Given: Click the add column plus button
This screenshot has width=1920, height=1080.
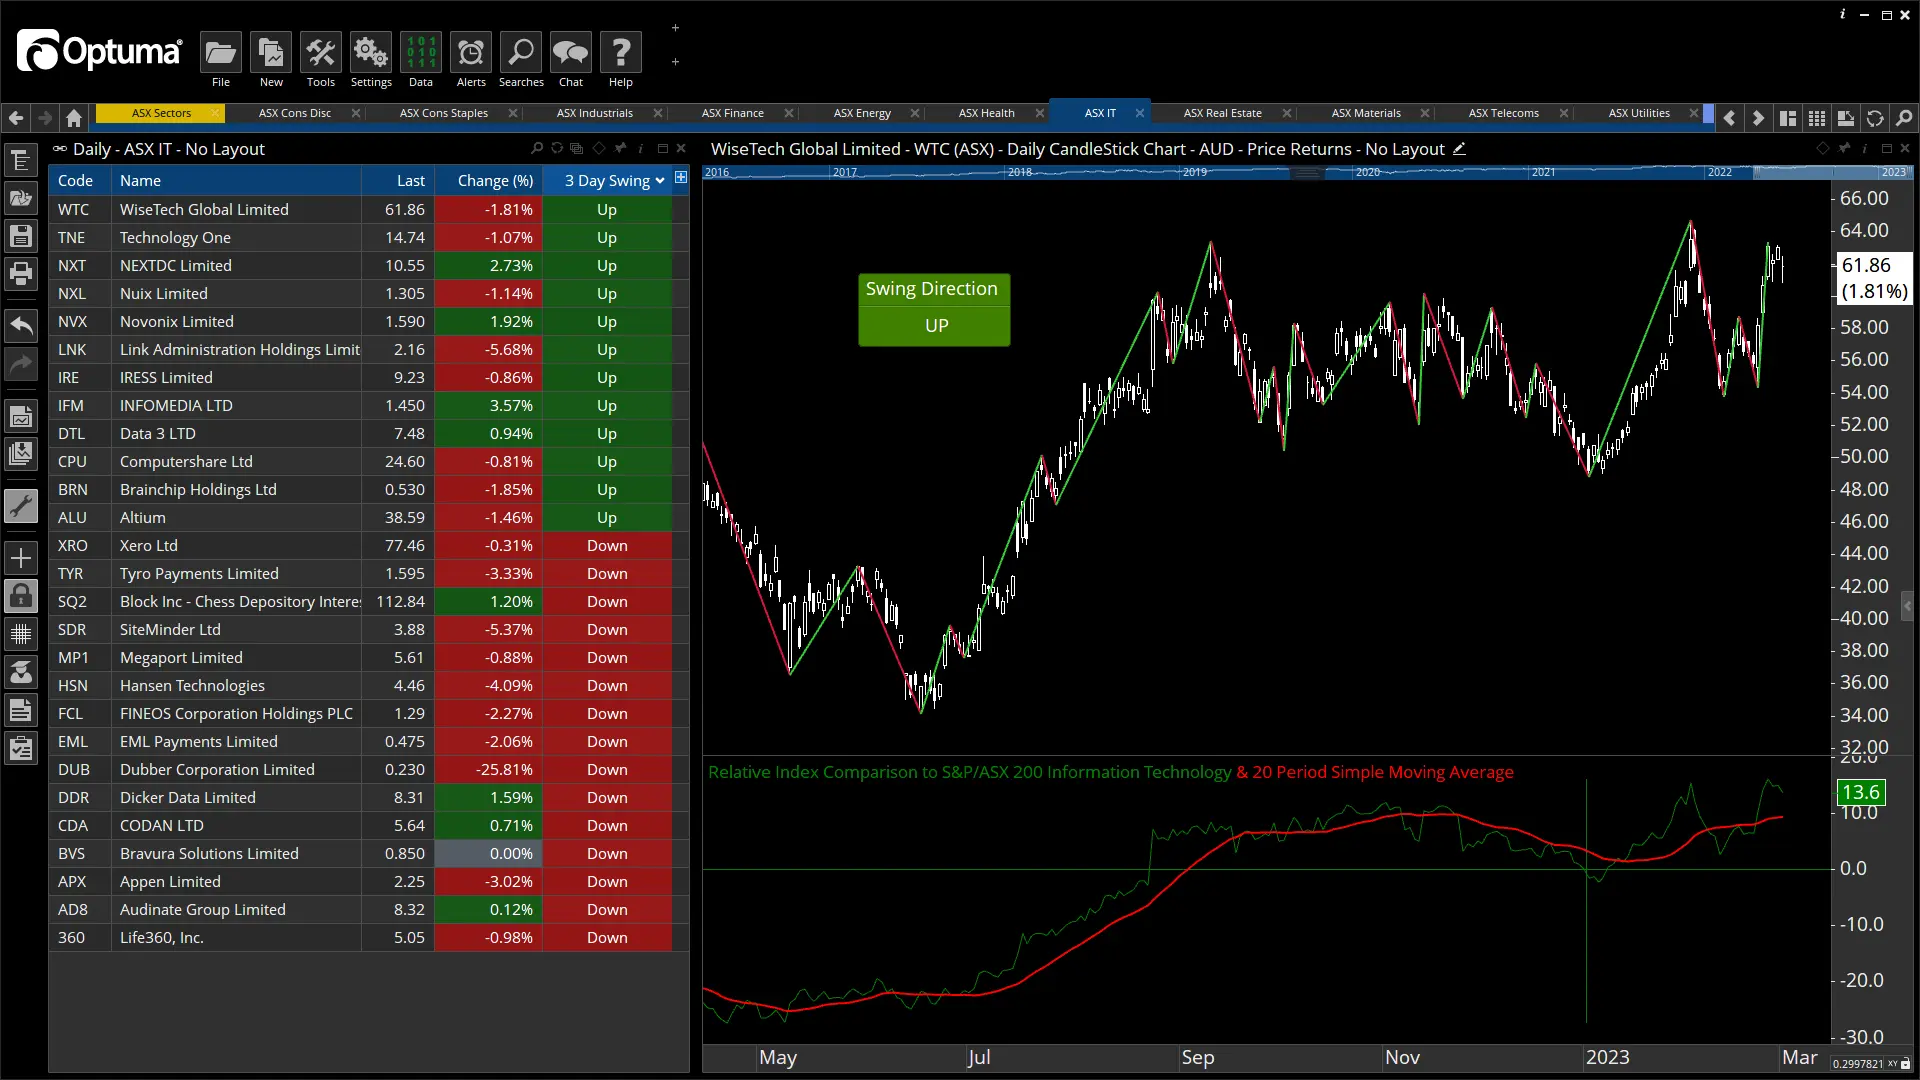Looking at the screenshot, I should pos(681,177).
